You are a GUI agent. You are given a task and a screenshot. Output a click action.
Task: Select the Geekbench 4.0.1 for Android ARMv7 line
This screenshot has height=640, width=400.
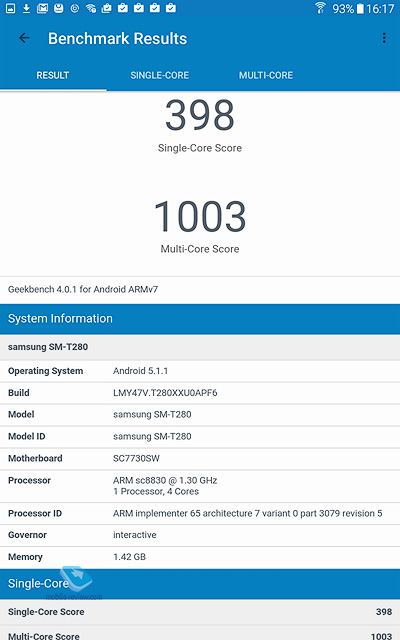83,289
